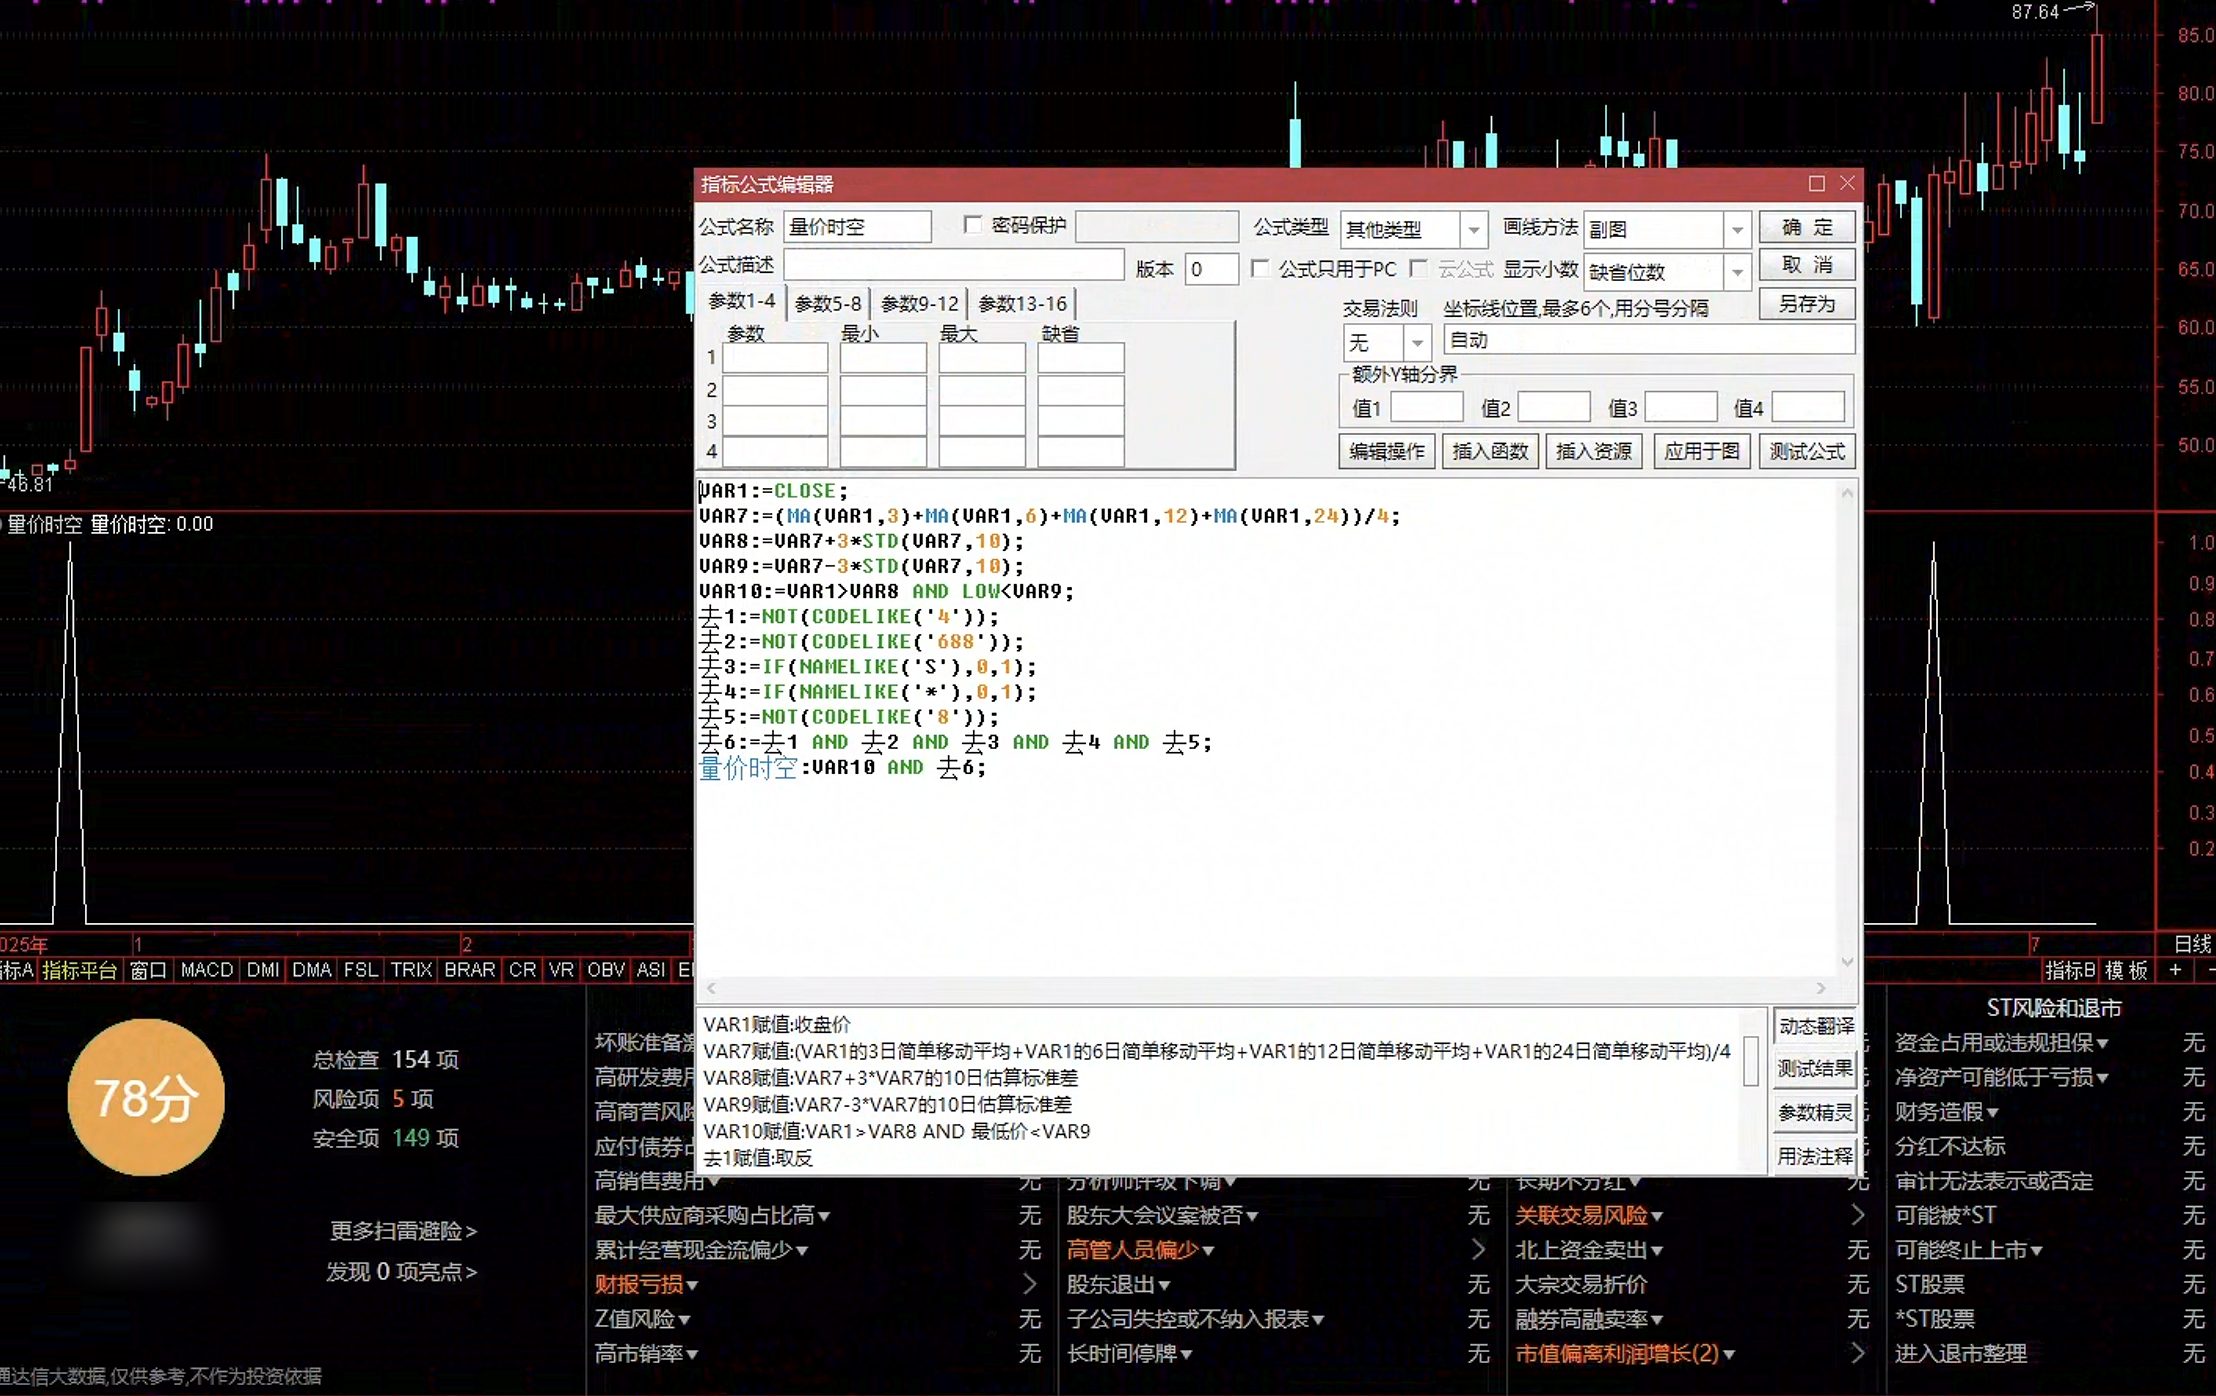The width and height of the screenshot is (2216, 1396).
Task: Toggle the 云公式 checkbox
Action: (x=1418, y=268)
